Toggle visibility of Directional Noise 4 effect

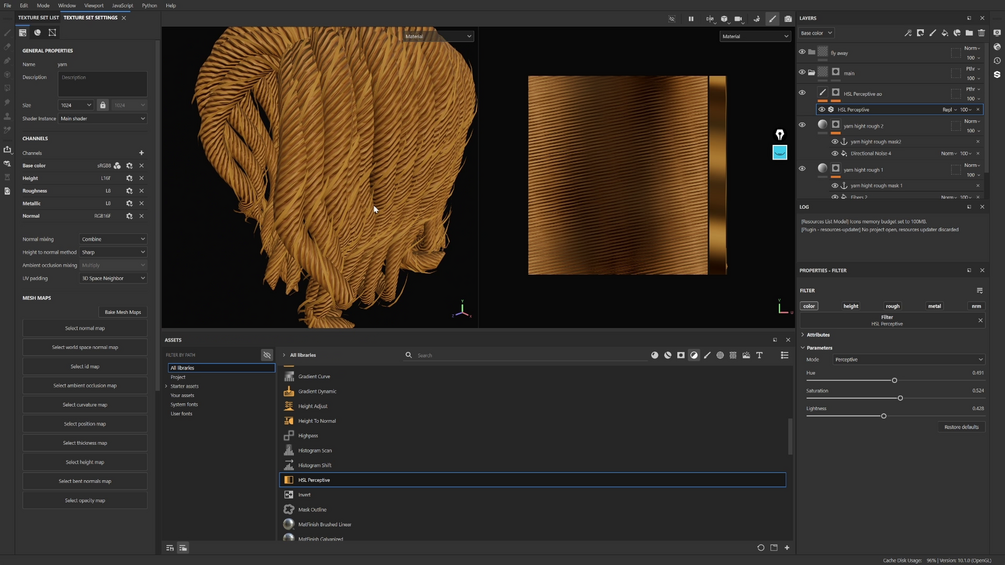[x=835, y=154]
